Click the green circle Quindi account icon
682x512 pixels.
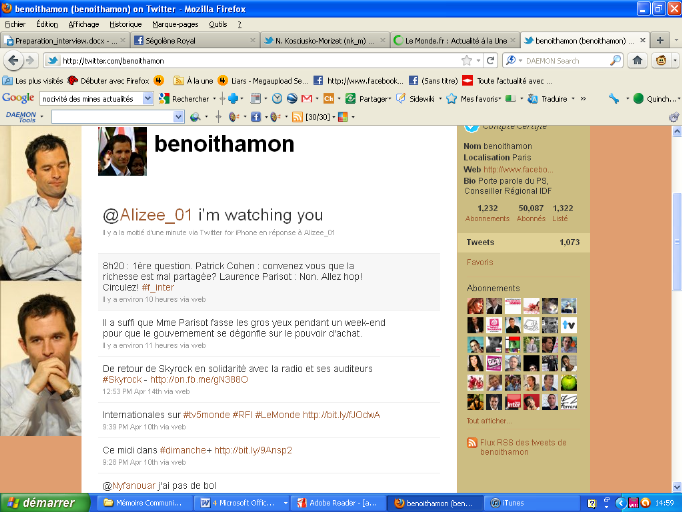click(x=638, y=99)
